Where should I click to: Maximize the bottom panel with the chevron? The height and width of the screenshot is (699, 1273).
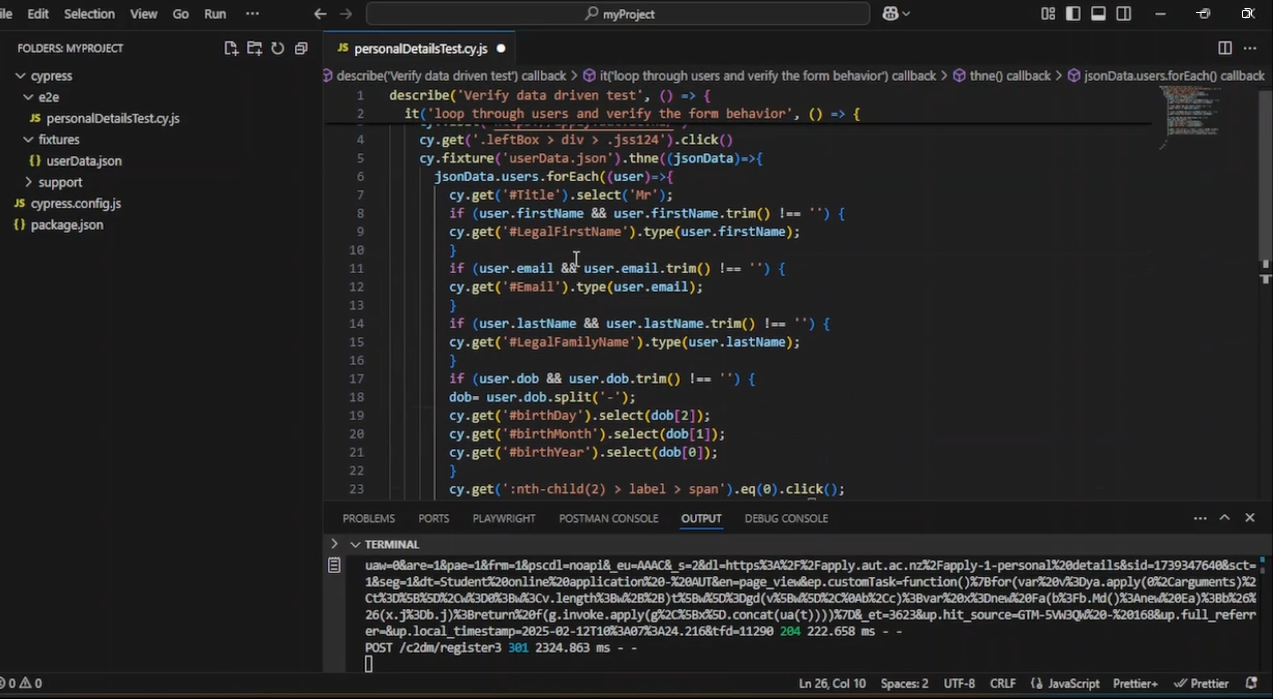(1224, 518)
